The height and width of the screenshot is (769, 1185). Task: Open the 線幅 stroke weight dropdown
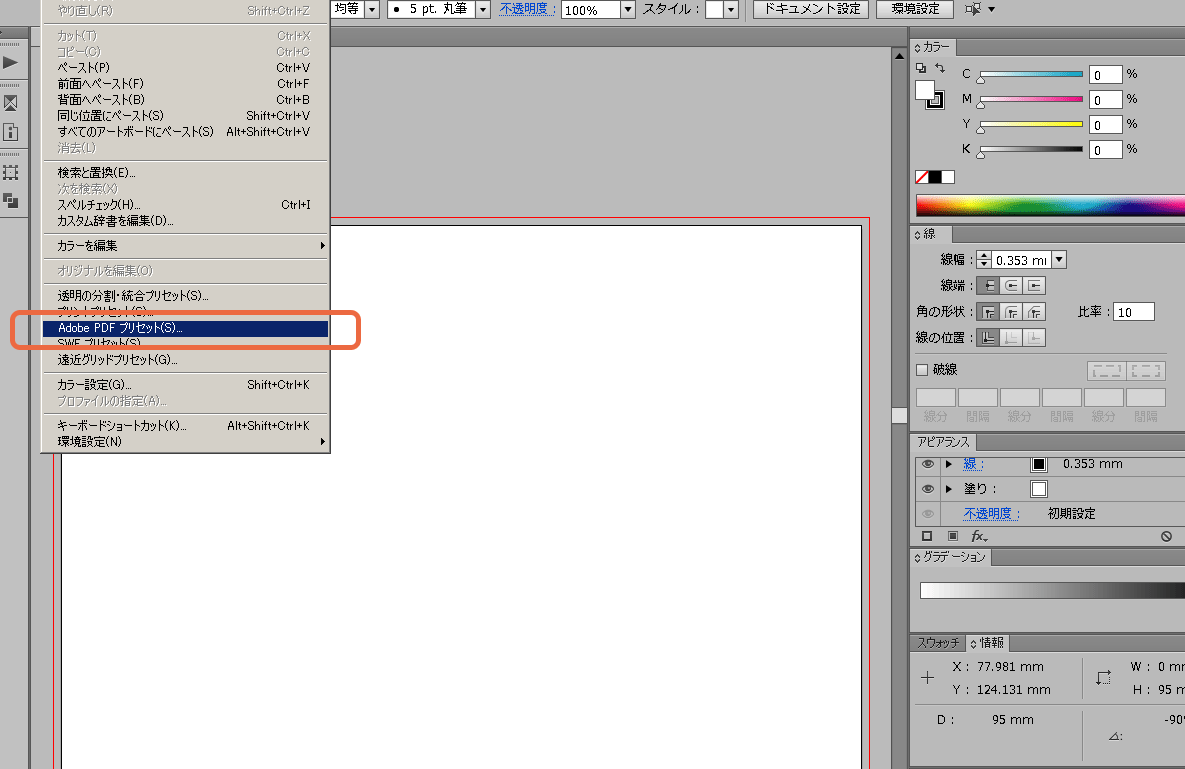click(1059, 260)
